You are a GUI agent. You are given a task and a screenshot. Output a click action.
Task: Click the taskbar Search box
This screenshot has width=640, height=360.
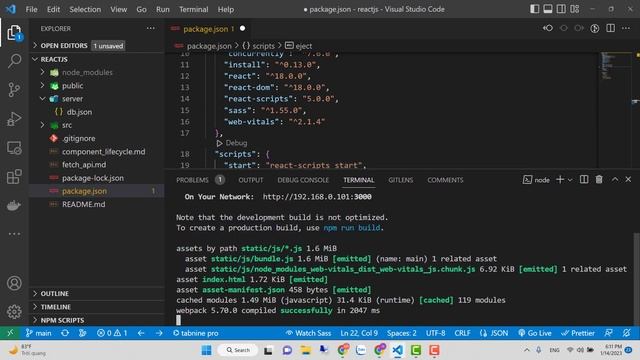point(238,350)
